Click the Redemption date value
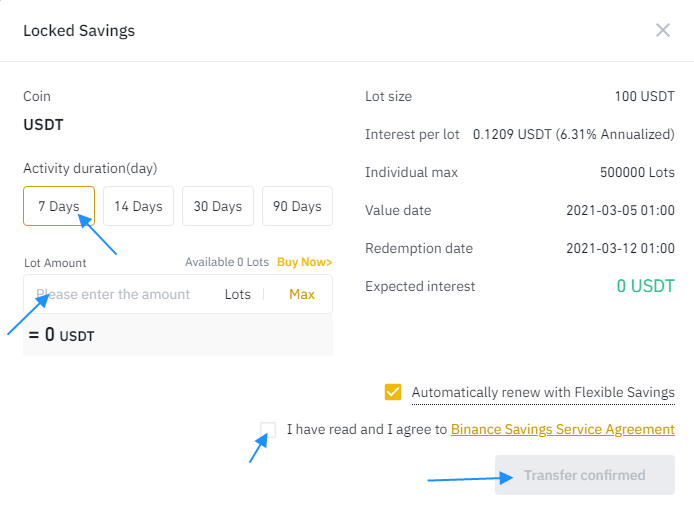Screen dimensions: 694x516 (620, 249)
